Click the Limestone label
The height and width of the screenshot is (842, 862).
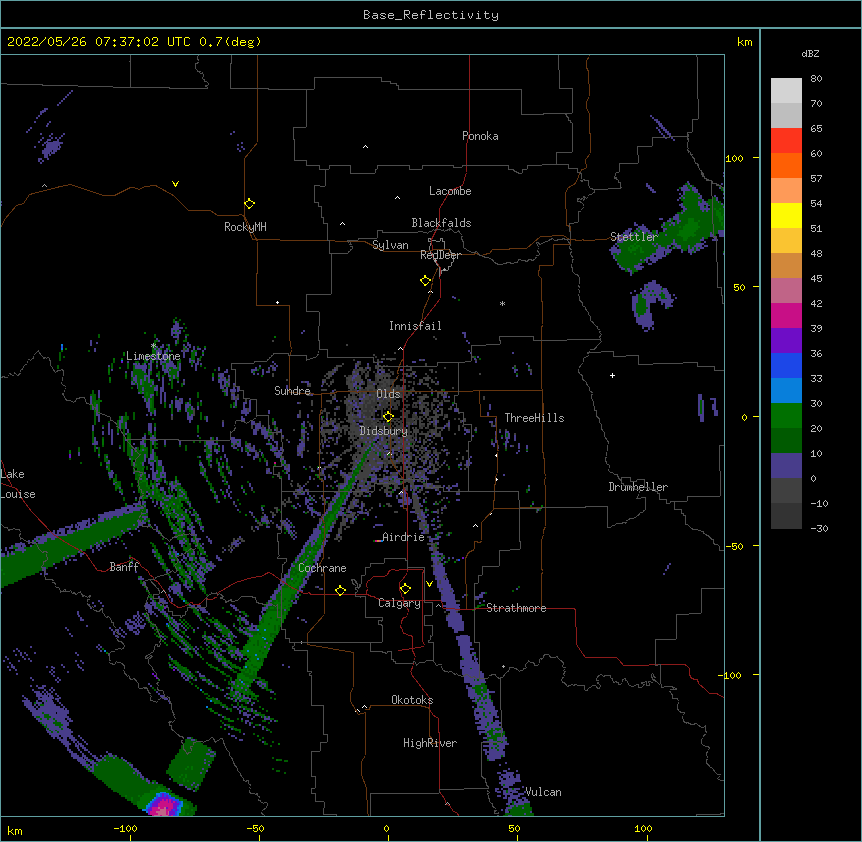click(153, 356)
